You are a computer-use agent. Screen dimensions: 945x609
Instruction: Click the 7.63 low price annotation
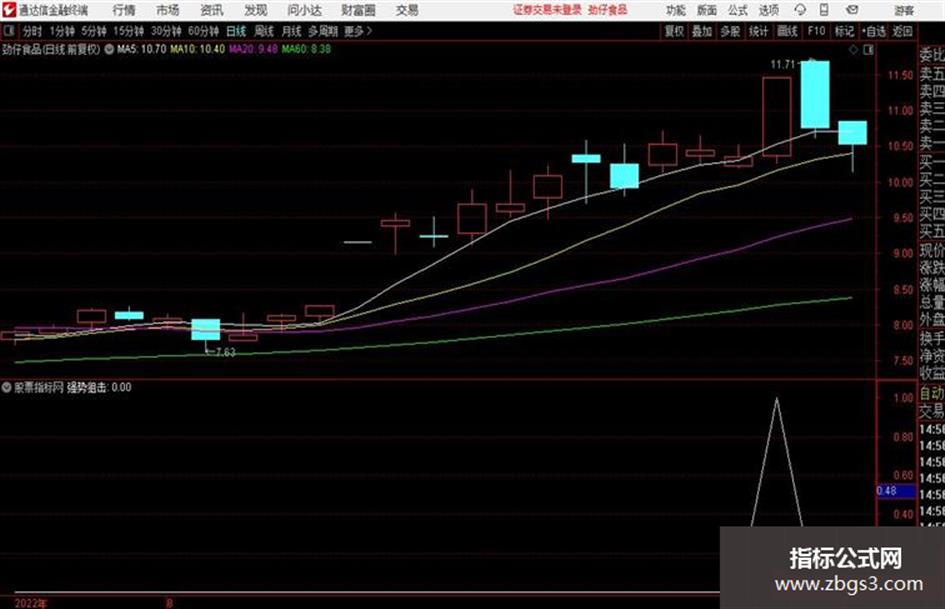pos(225,352)
